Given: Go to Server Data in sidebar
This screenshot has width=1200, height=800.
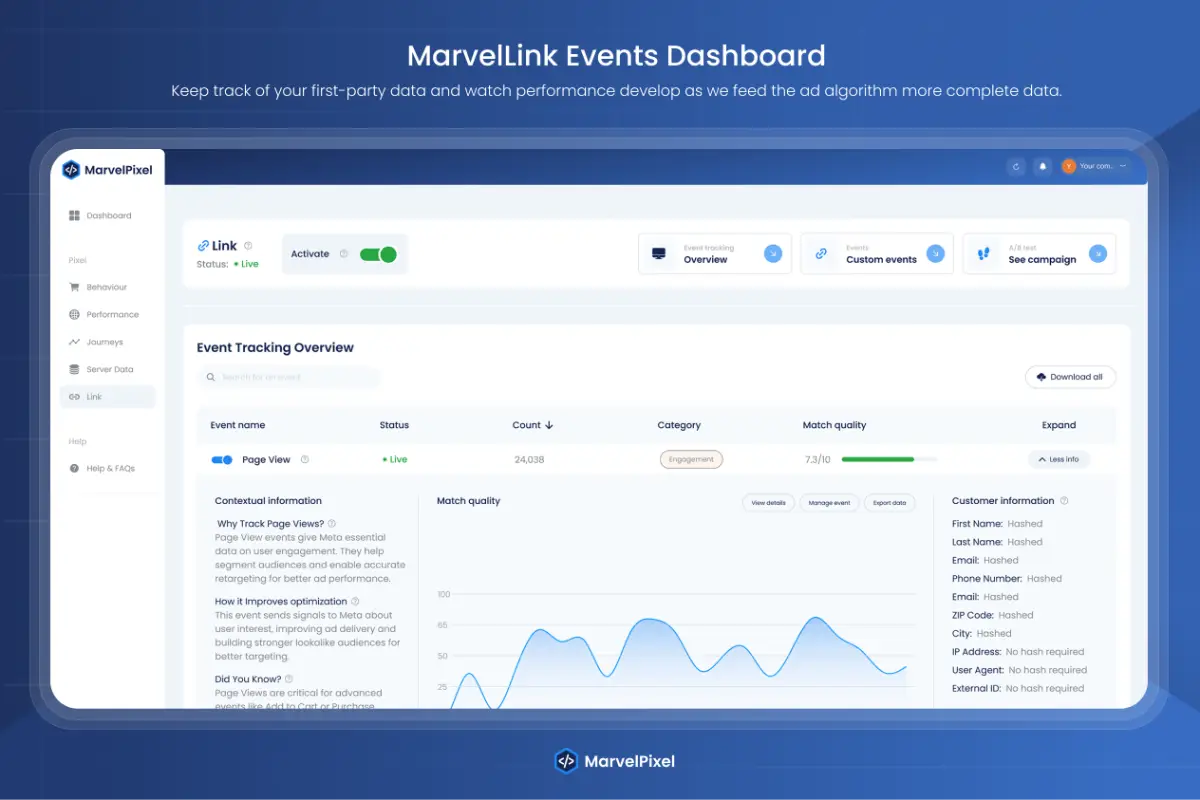Looking at the screenshot, I should [x=109, y=369].
